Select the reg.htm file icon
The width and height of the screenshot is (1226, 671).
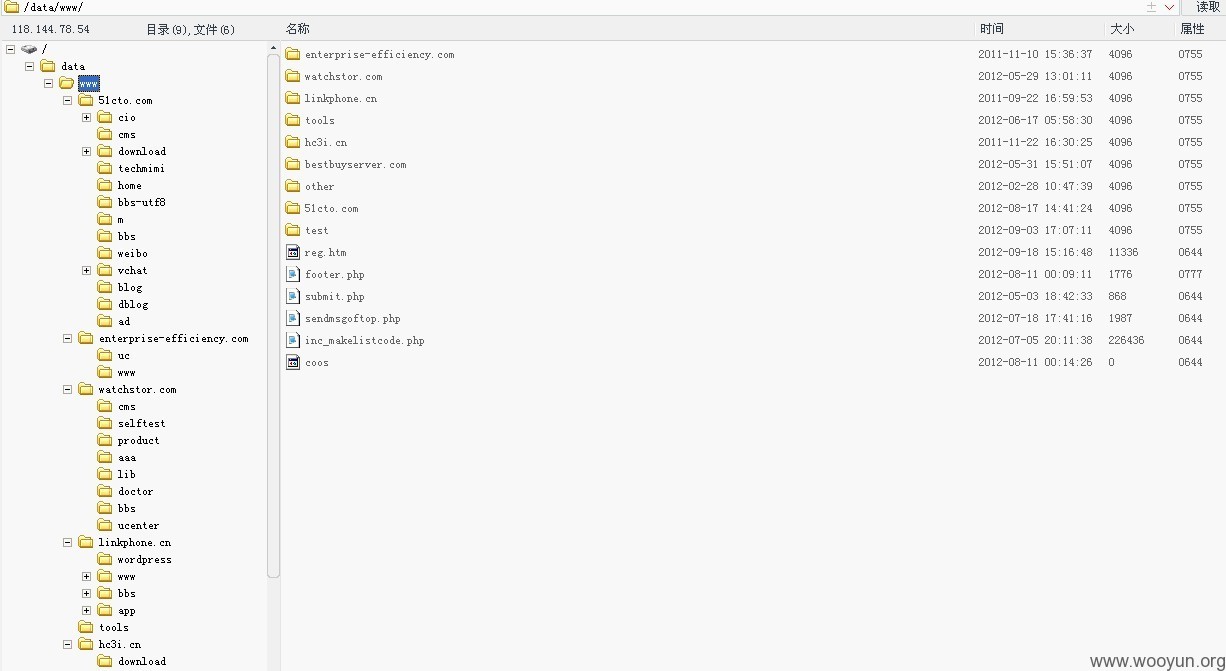293,252
